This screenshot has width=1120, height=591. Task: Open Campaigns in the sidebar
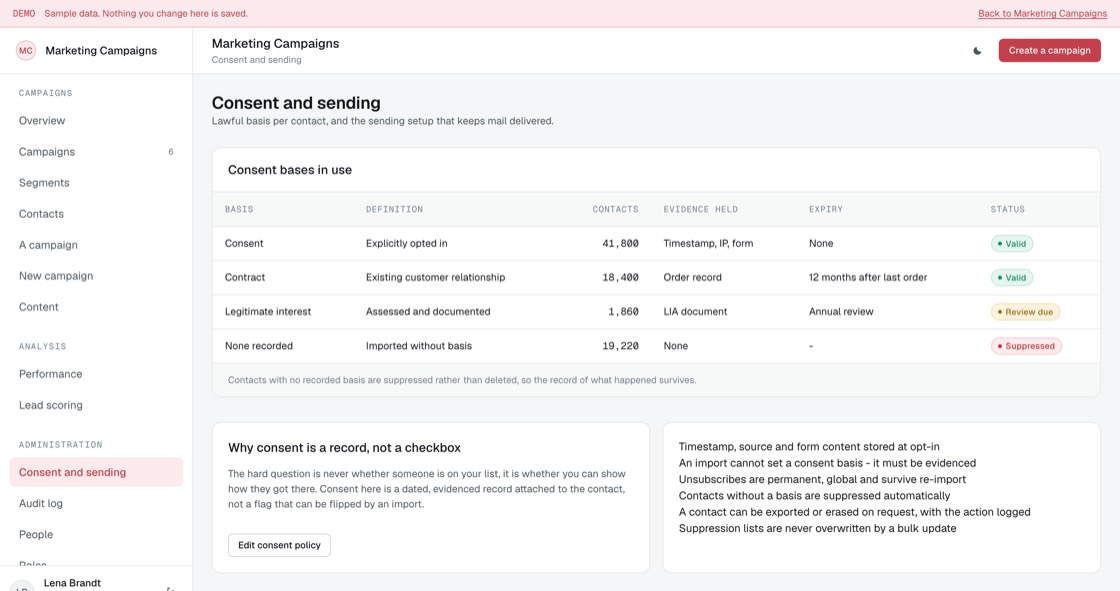click(x=96, y=152)
